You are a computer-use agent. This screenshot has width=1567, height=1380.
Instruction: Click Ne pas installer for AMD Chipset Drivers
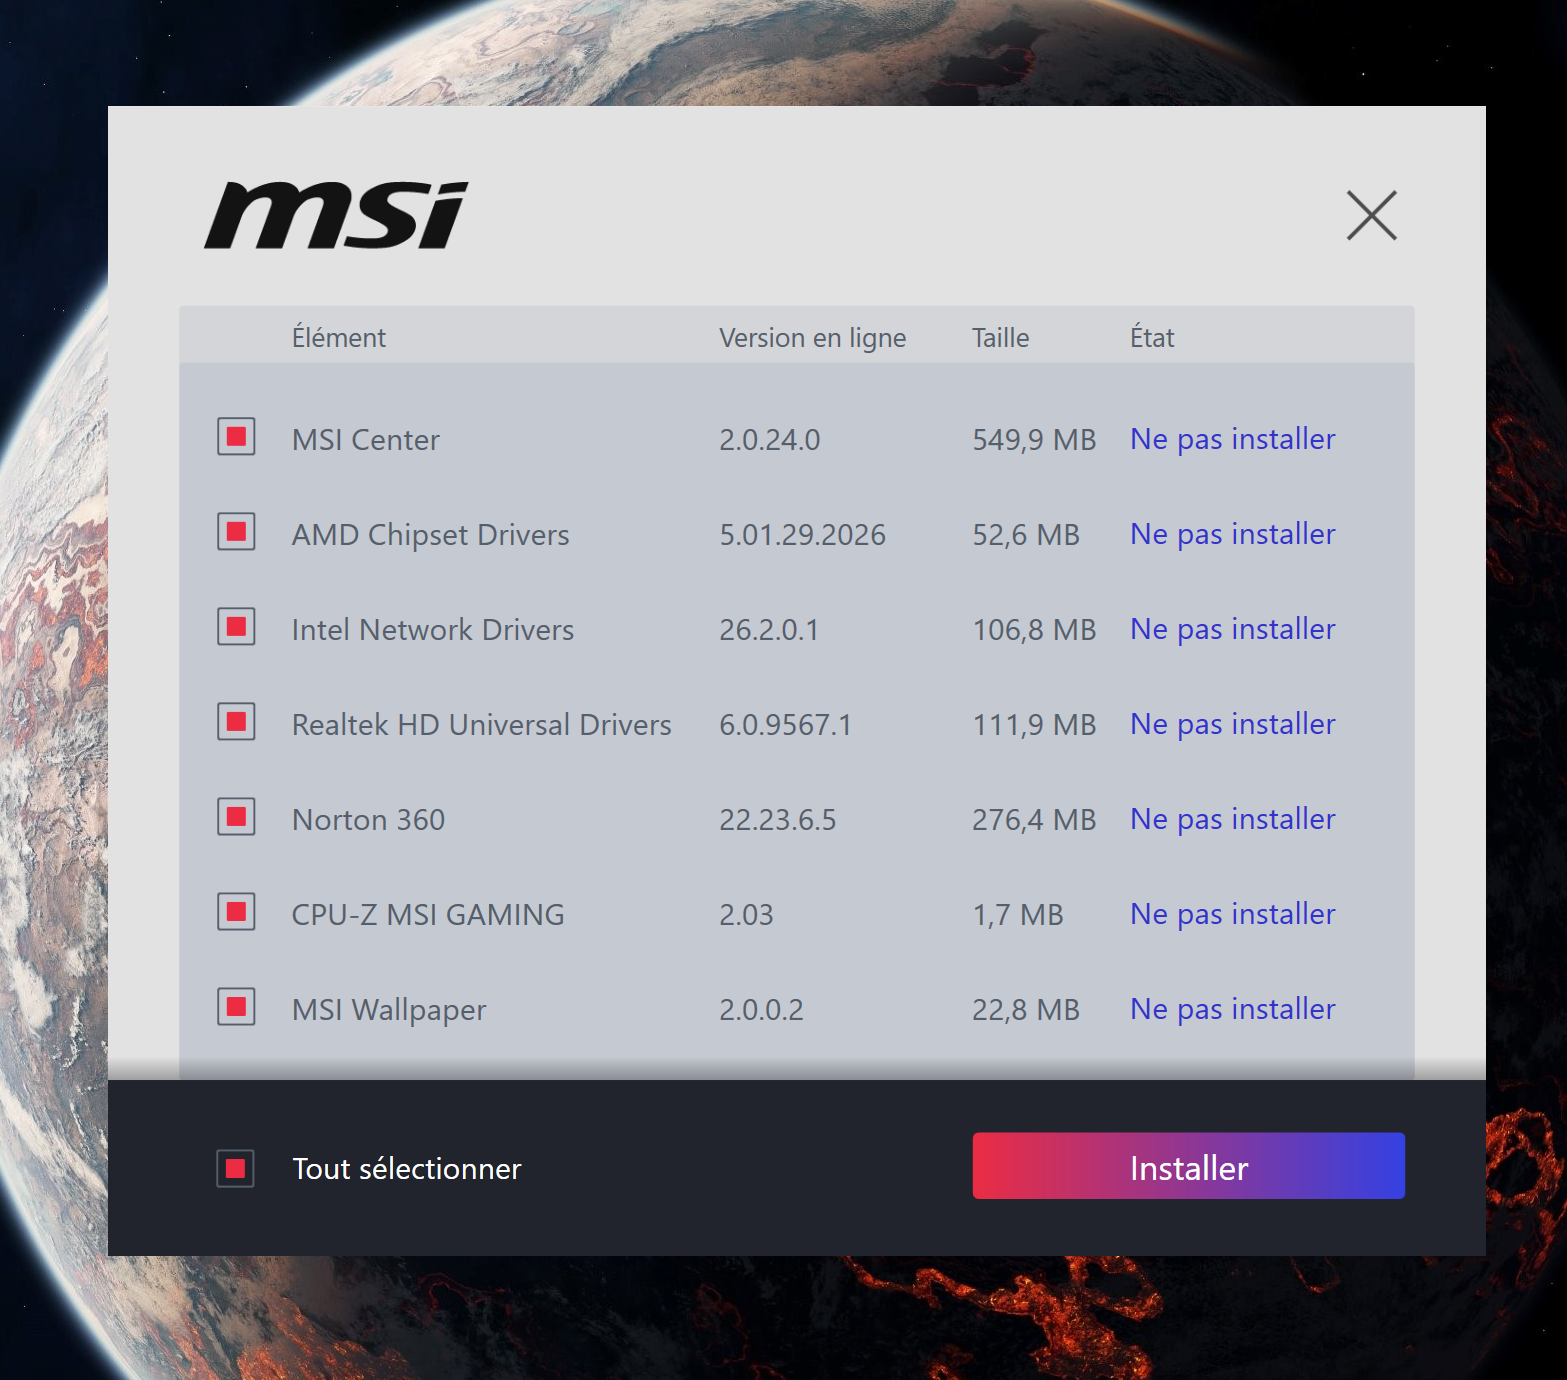(x=1233, y=534)
